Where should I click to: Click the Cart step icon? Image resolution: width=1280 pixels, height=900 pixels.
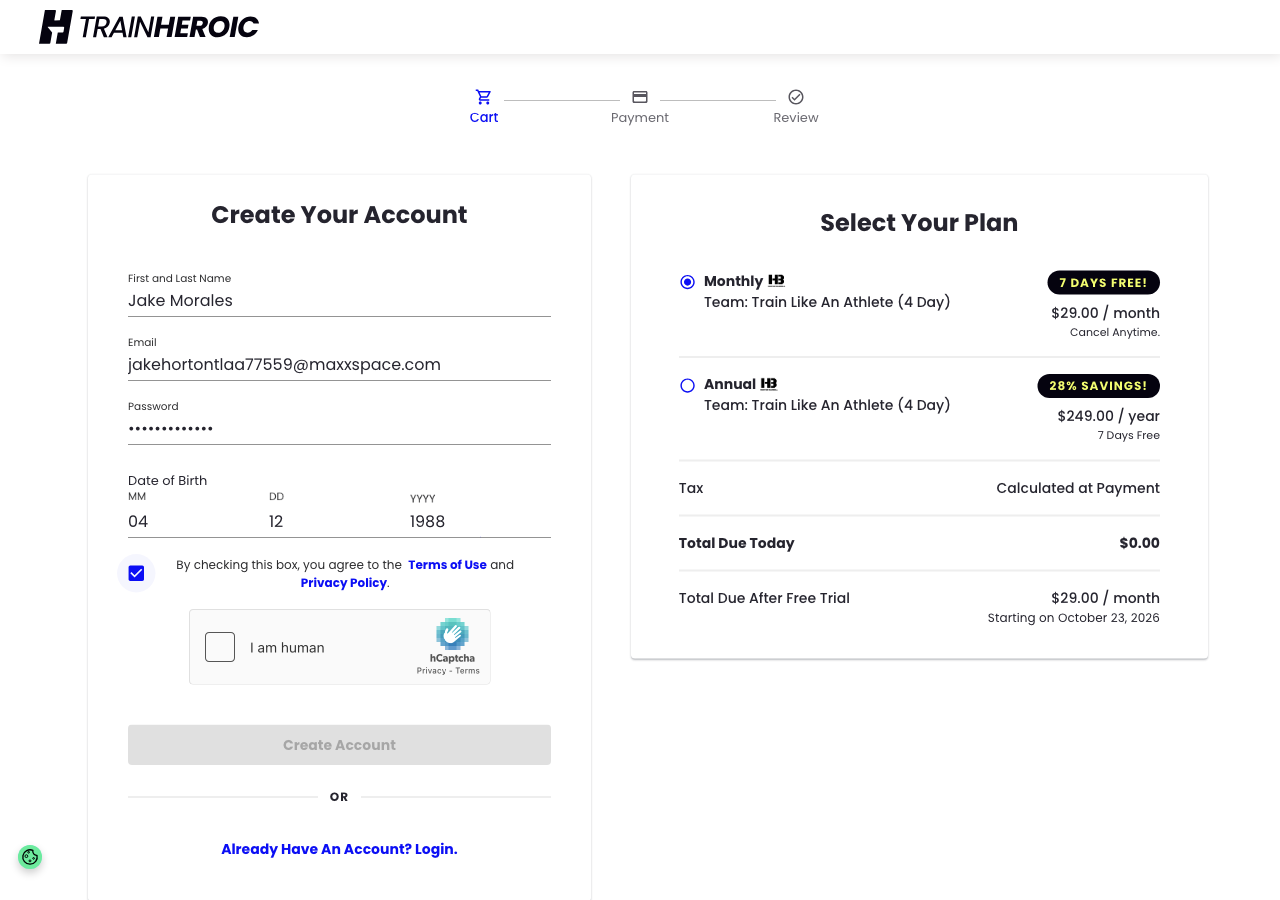tap(484, 97)
